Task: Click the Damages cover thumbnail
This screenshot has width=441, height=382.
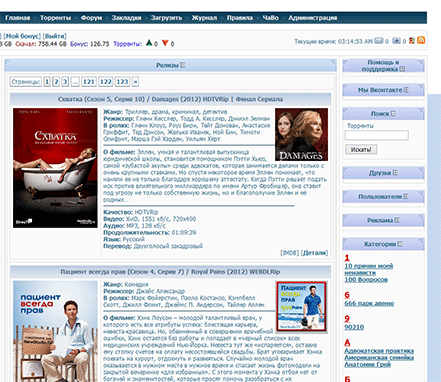Action: coord(301,134)
